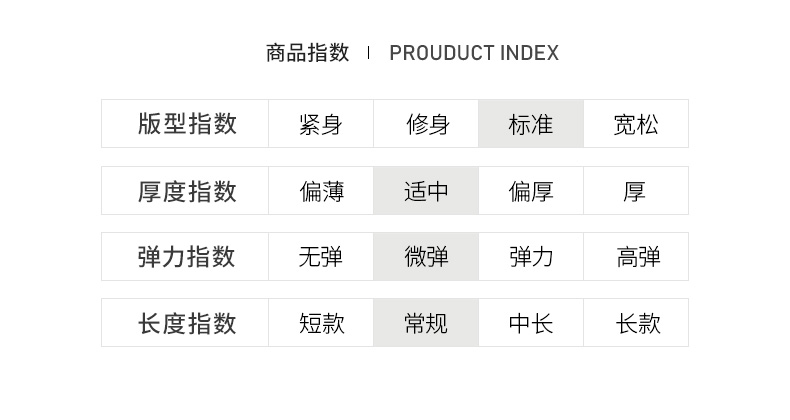Choose the 中长 length option
Viewport: 790px width, 420px height.
(x=531, y=323)
